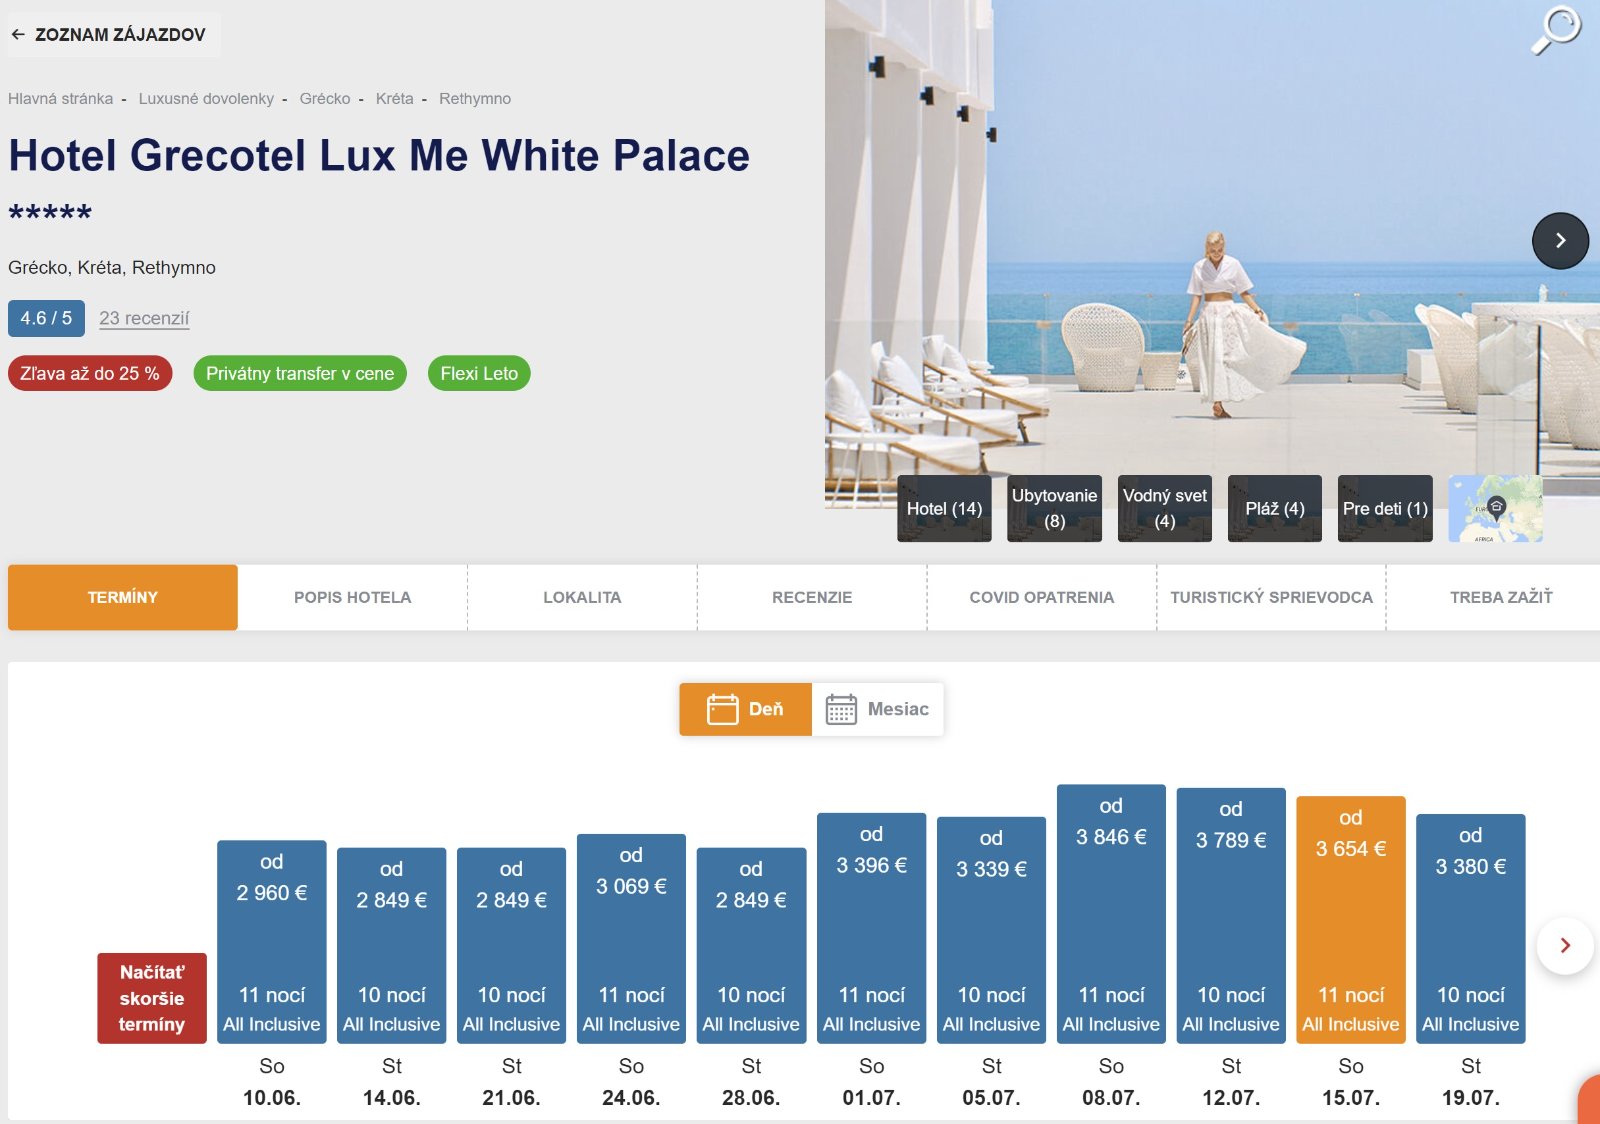Open the map location thumbnail
The height and width of the screenshot is (1124, 1600).
(x=1495, y=509)
